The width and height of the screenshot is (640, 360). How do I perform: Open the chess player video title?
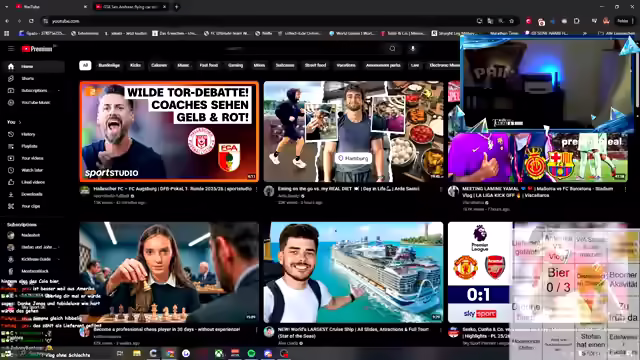click(x=167, y=329)
